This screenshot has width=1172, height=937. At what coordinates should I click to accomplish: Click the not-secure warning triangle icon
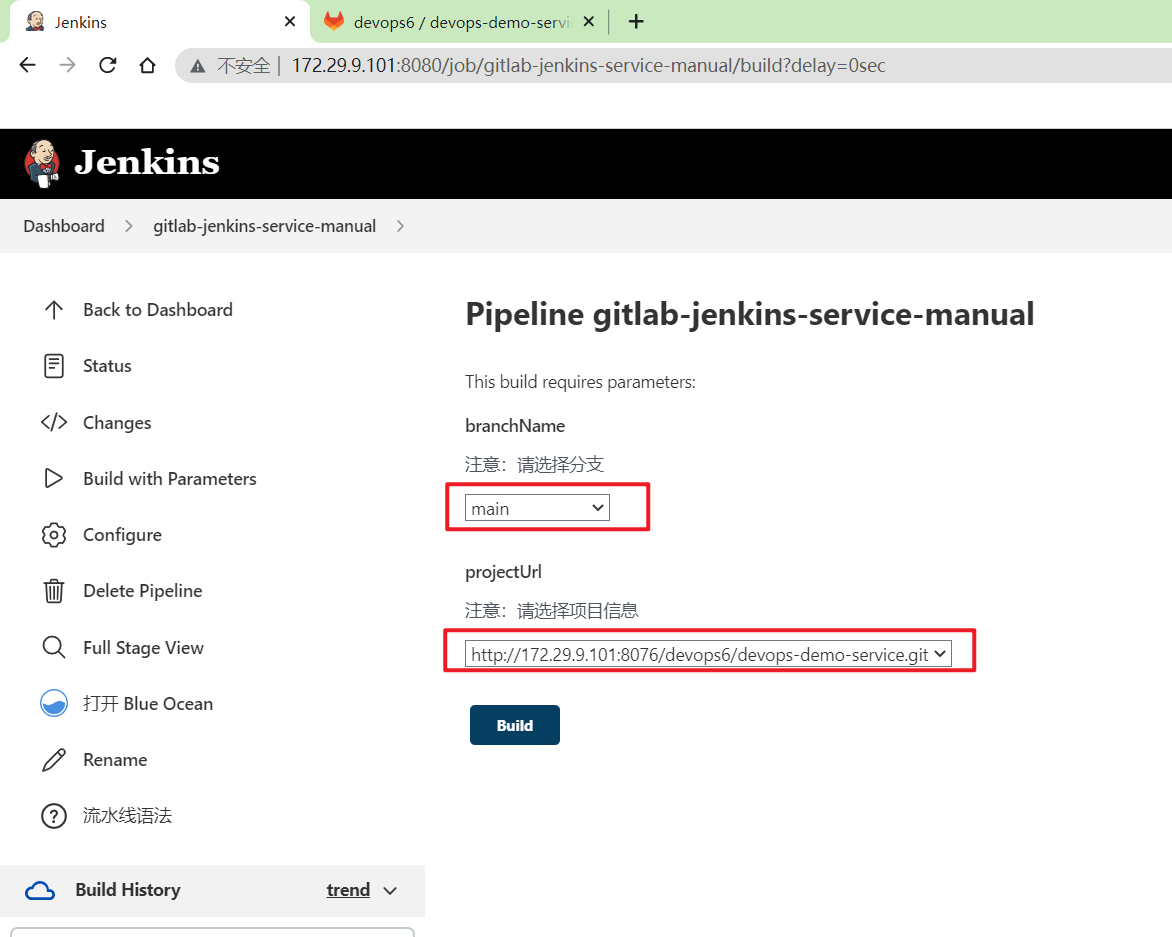197,67
